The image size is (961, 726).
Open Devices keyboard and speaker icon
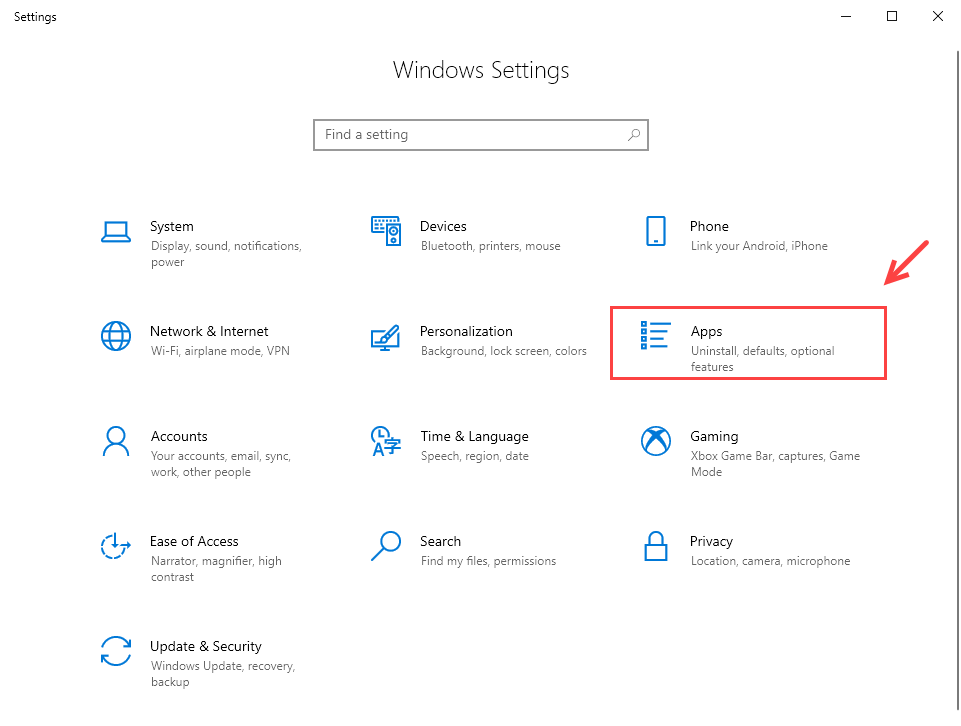click(x=386, y=231)
